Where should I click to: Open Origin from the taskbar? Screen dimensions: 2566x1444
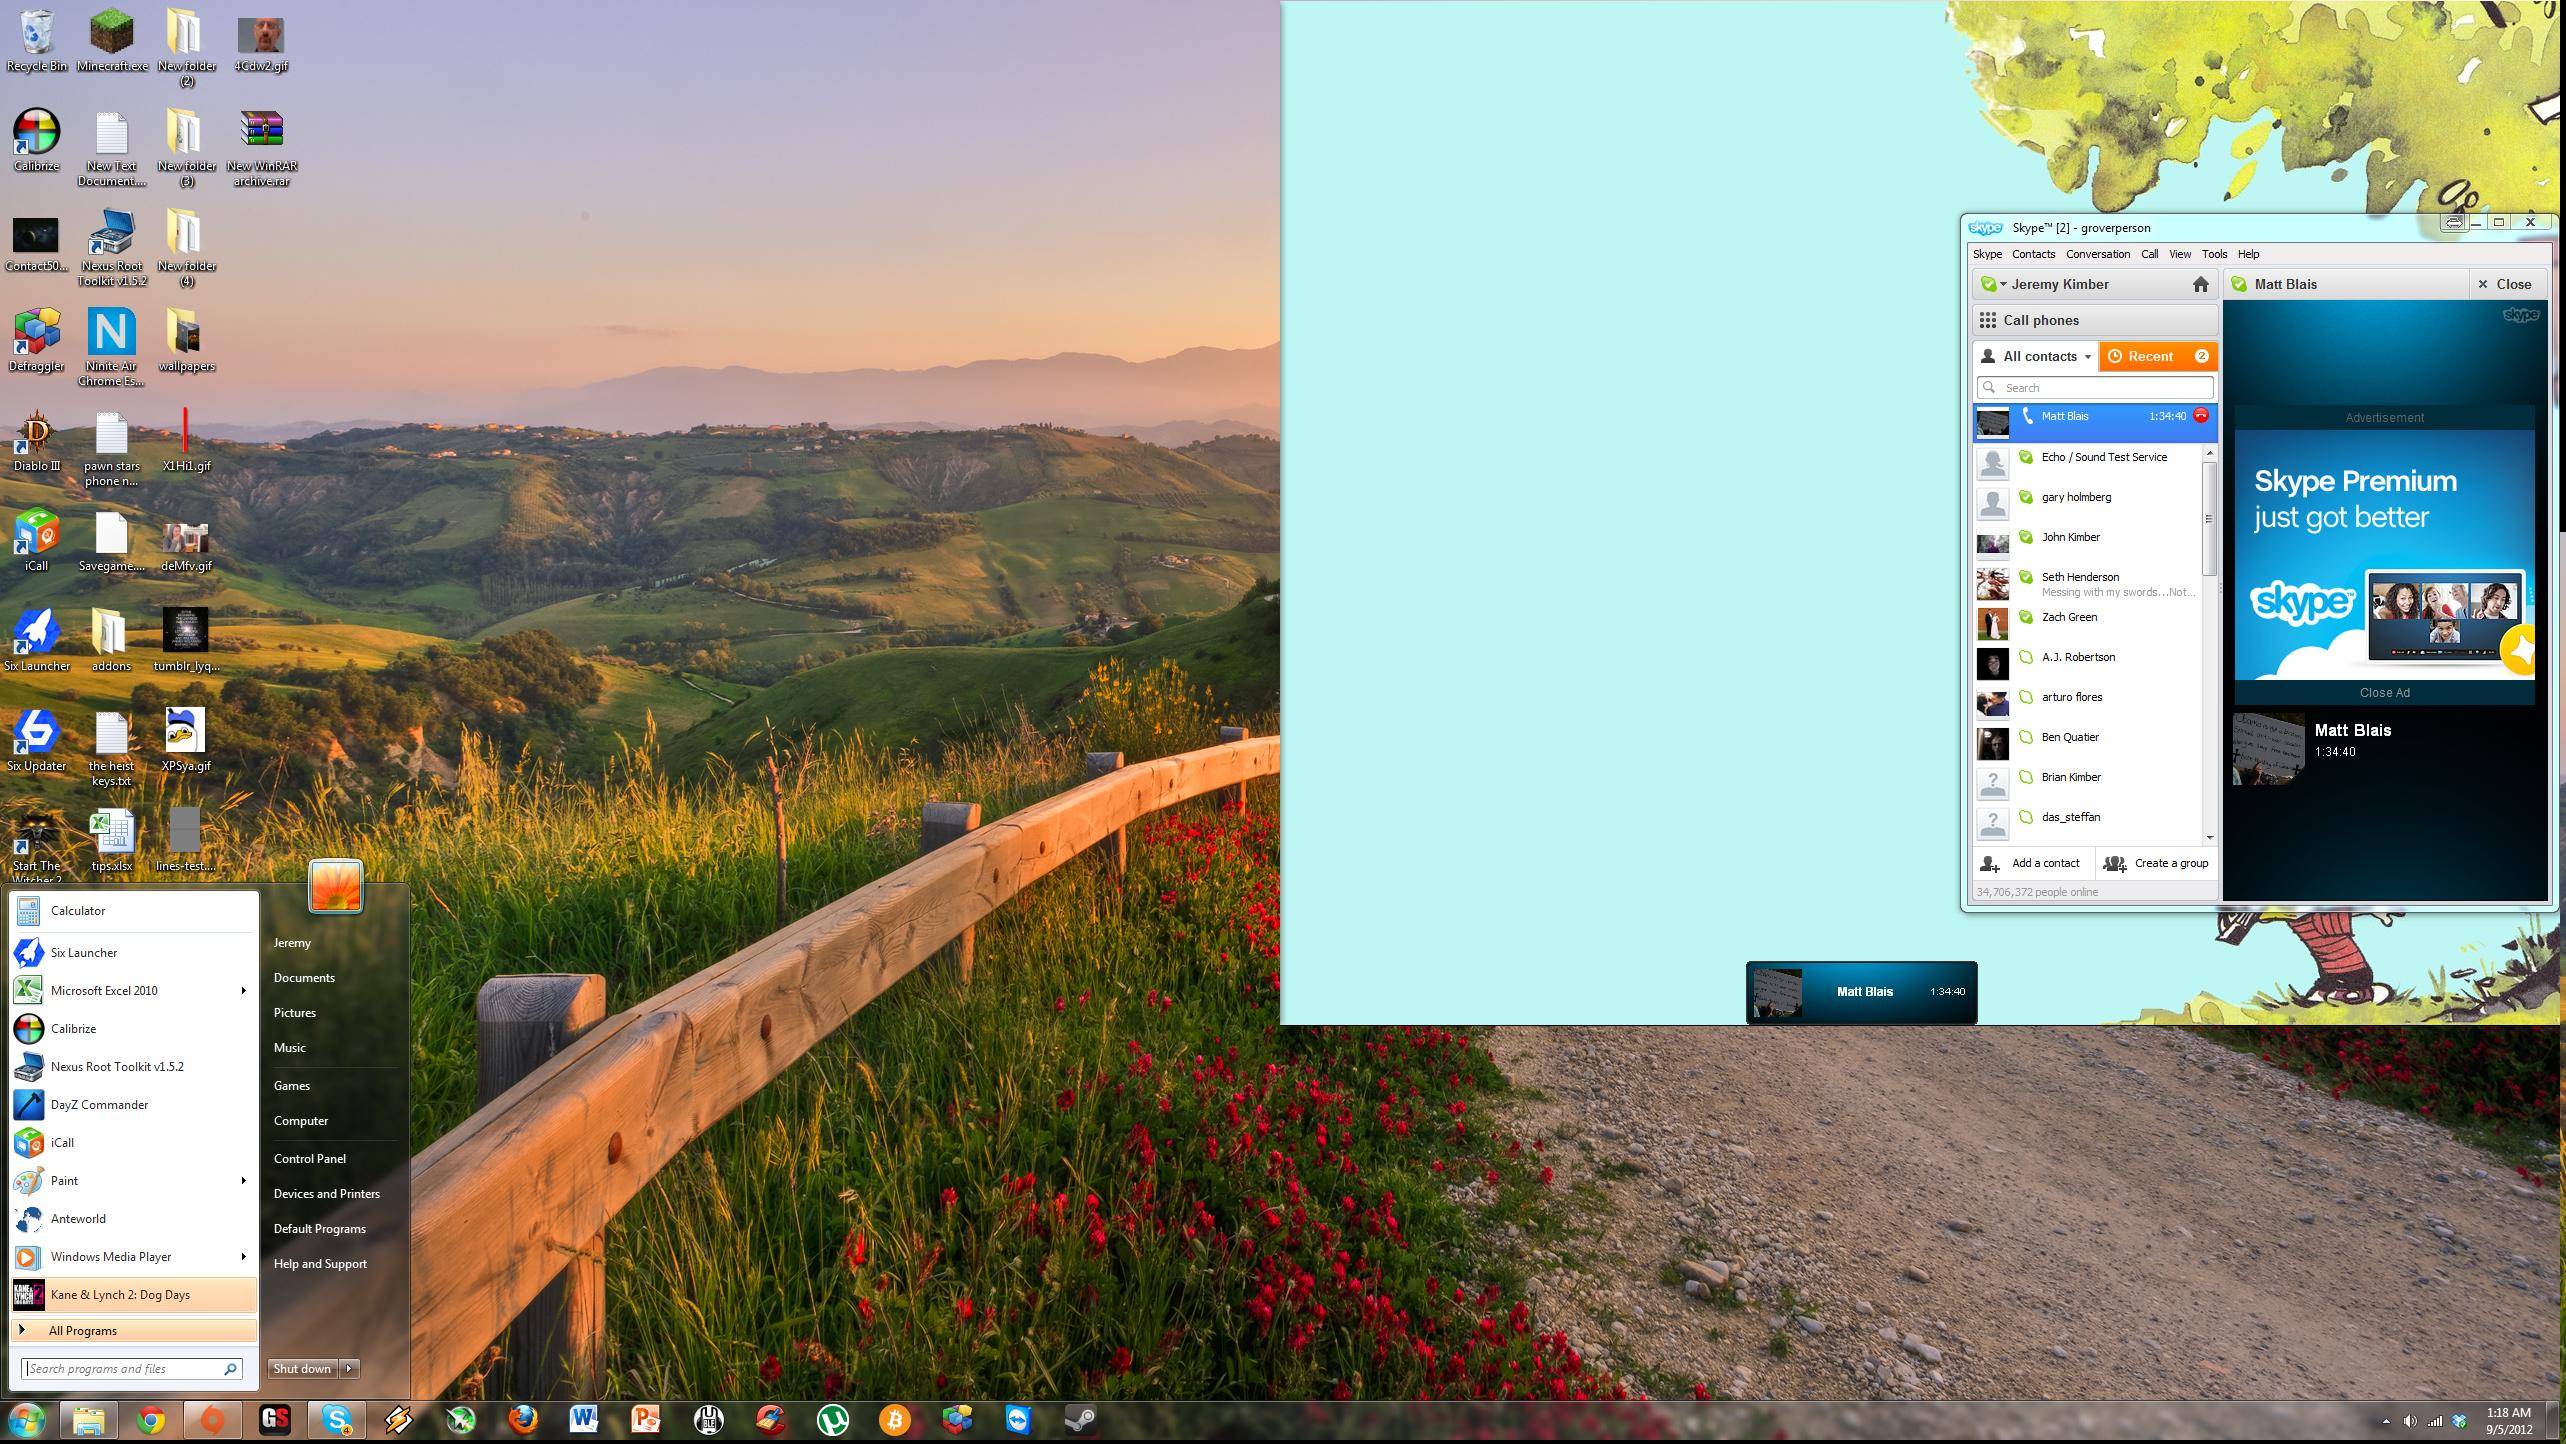pyautogui.click(x=213, y=1420)
